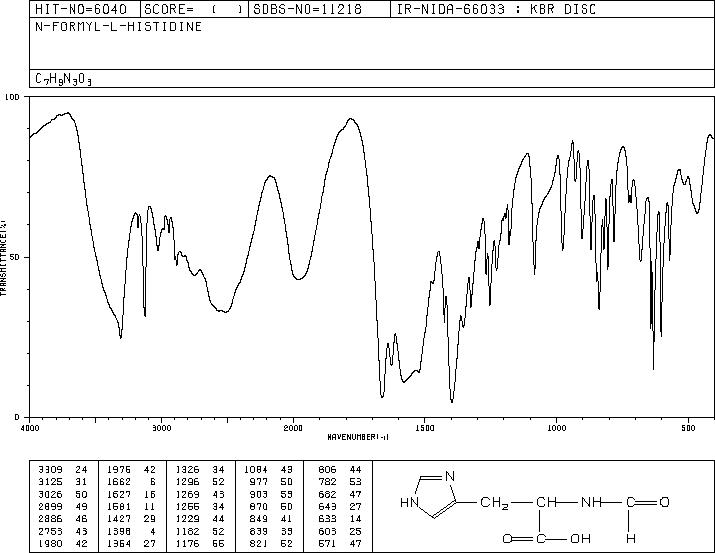
Task: Click the 839 peak table entry
Action: point(272,531)
